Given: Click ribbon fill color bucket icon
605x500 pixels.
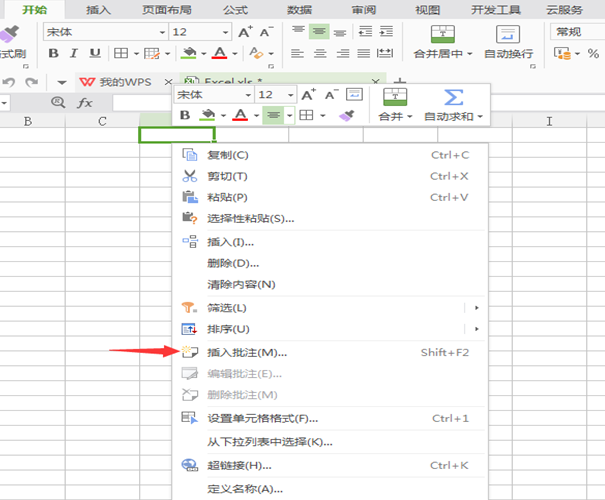Looking at the screenshot, I should point(189,53).
